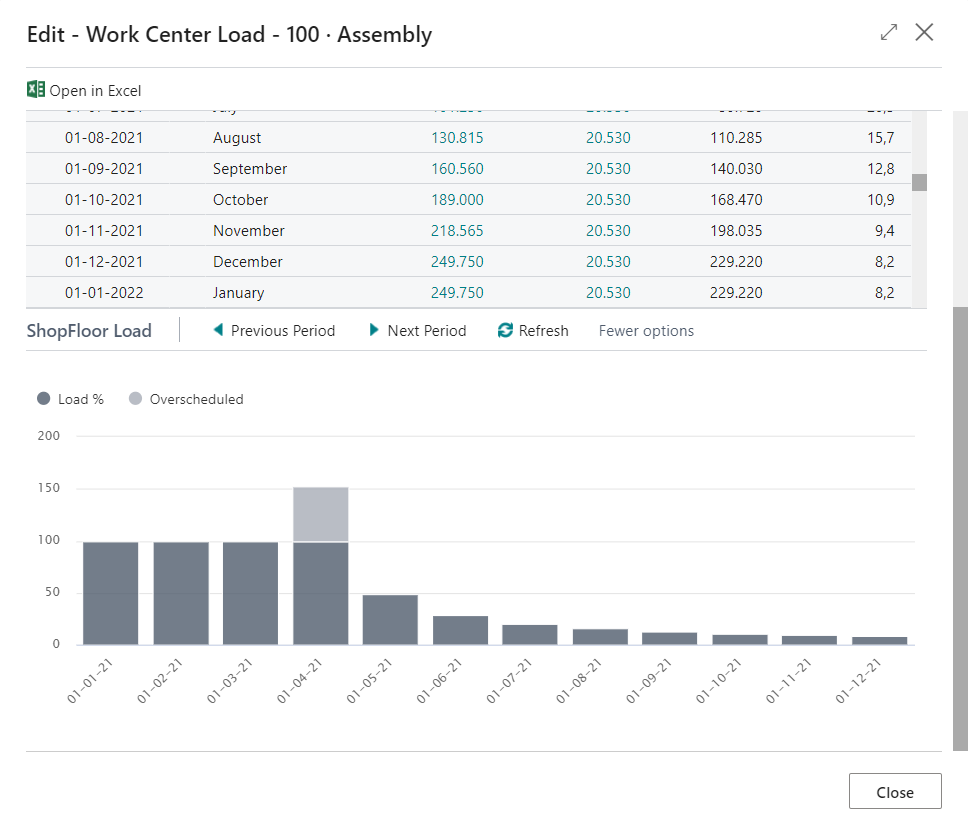
Task: Collapse the ShopFloor Load section header
Action: [x=89, y=331]
